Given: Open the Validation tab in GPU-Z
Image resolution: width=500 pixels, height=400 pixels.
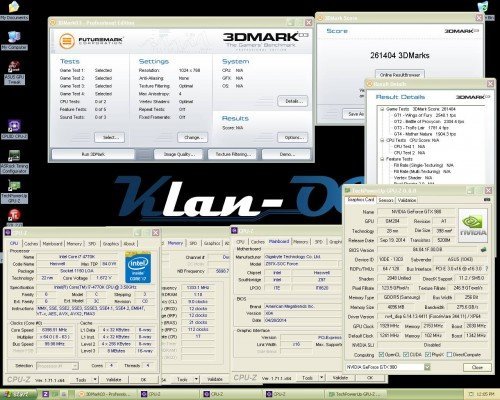Looking at the screenshot, I should coord(407,200).
